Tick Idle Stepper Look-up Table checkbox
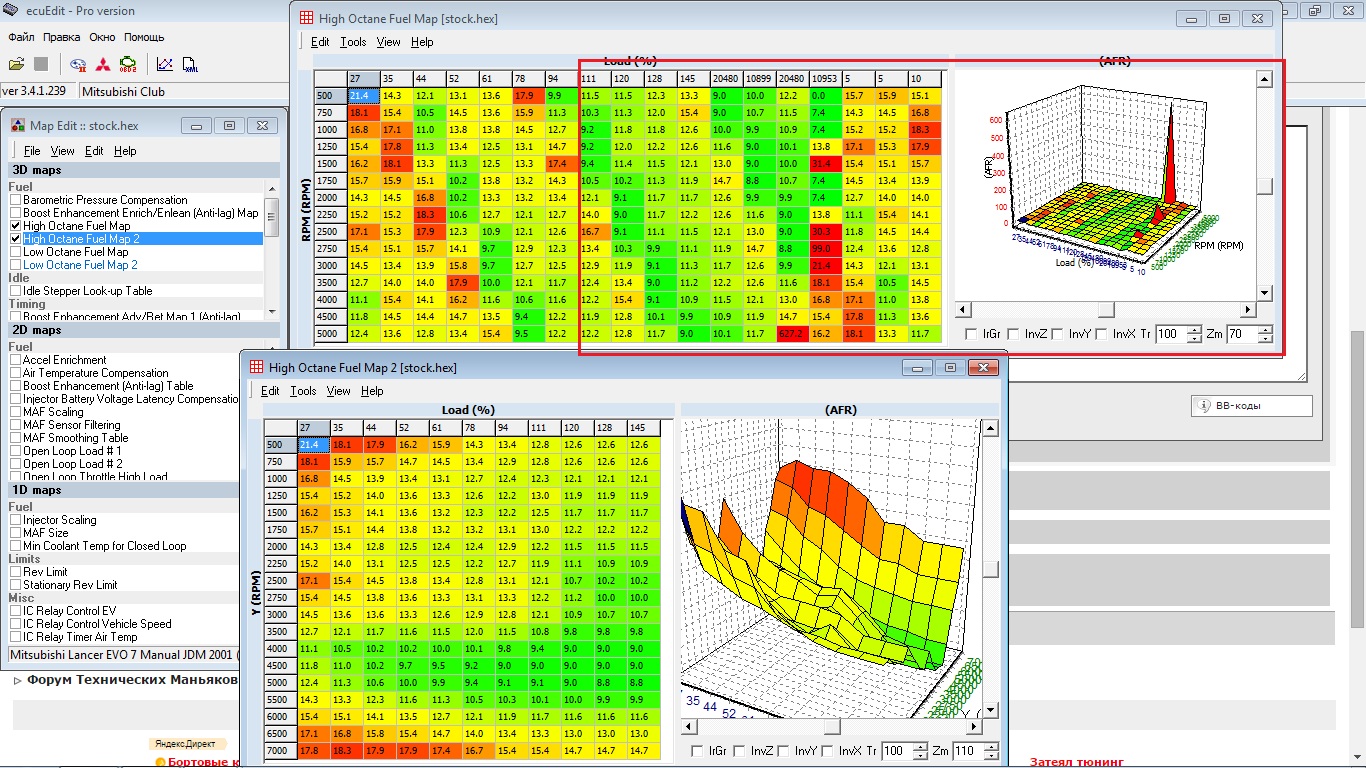The height and width of the screenshot is (768, 1366). pyautogui.click(x=15, y=291)
